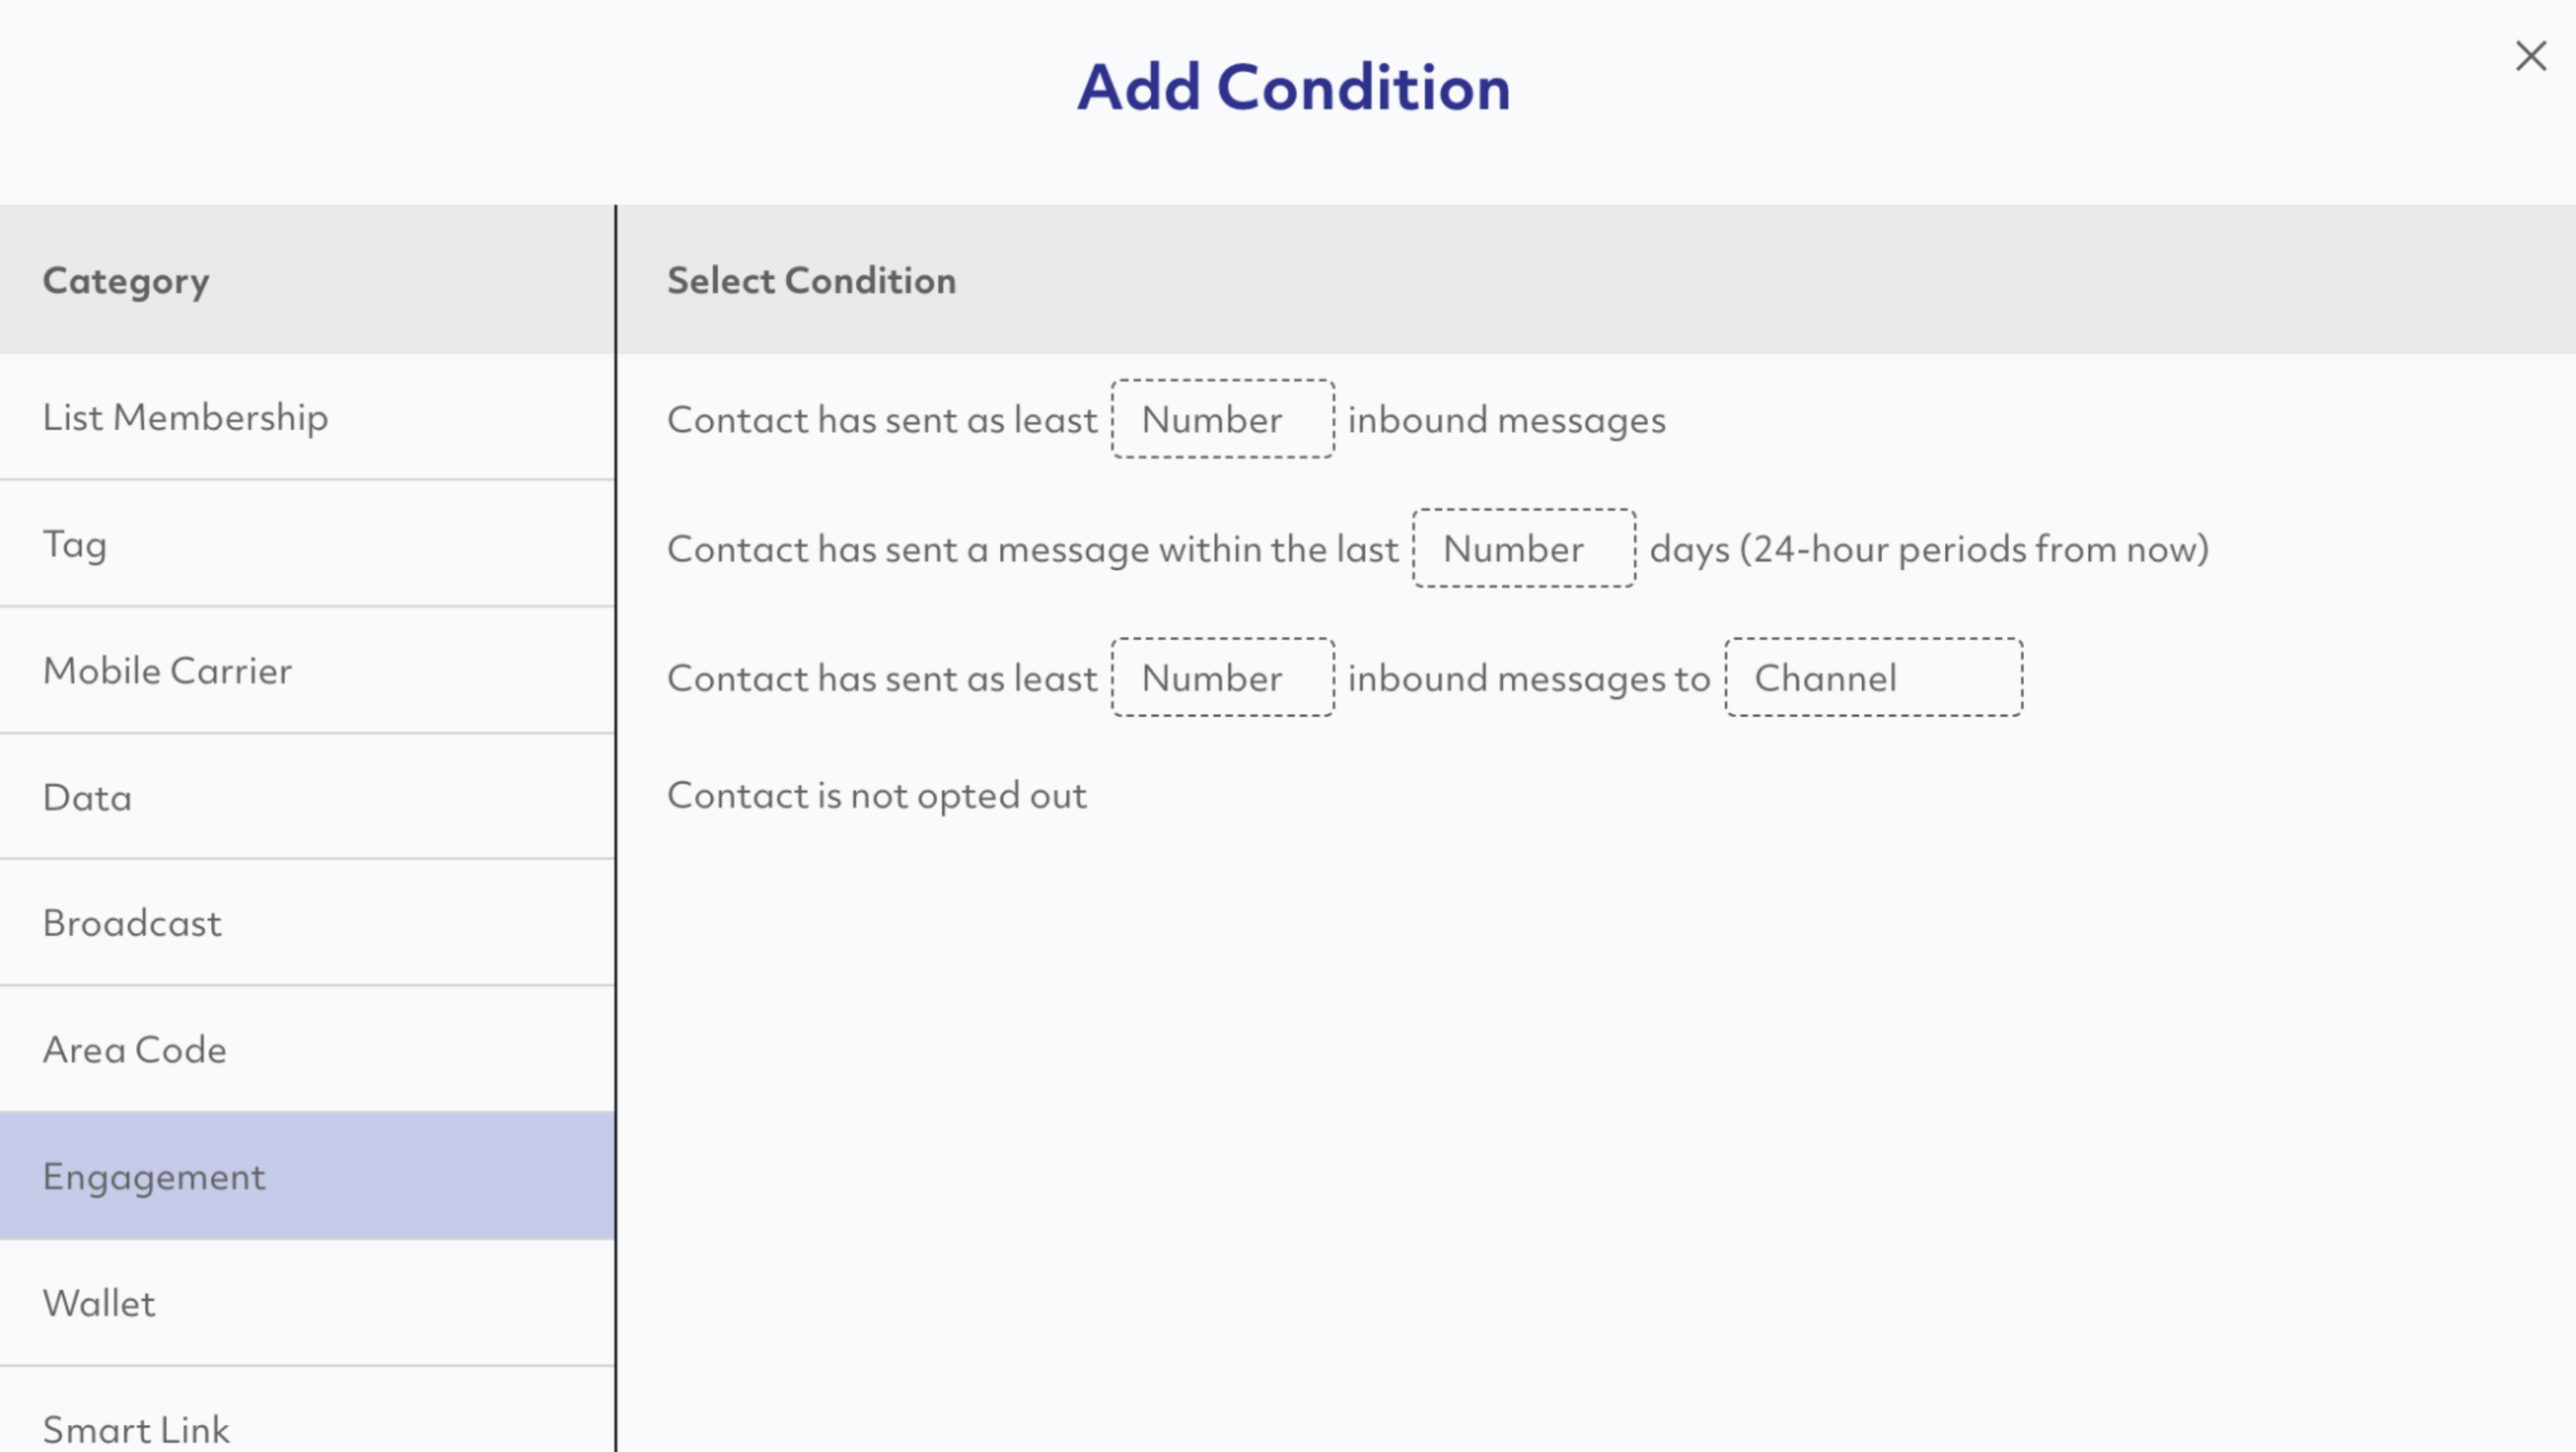
Task: Select 'Contact is not opted out' condition
Action: [x=876, y=796]
